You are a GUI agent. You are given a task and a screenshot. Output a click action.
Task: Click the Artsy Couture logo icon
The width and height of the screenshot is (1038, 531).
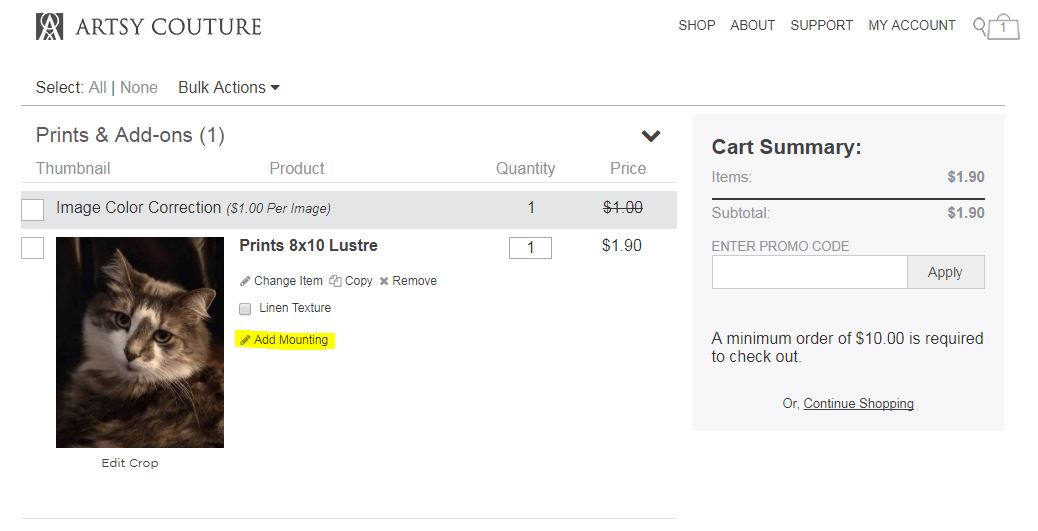click(x=49, y=27)
